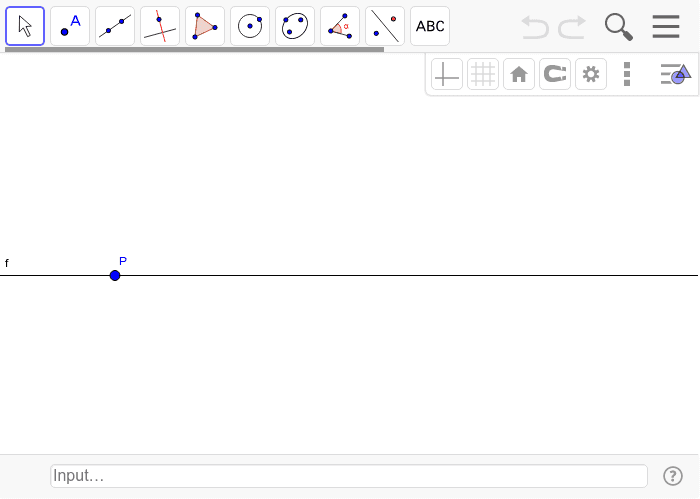The width and height of the screenshot is (700, 499).
Task: Click point P on the line
Action: pyautogui.click(x=115, y=275)
